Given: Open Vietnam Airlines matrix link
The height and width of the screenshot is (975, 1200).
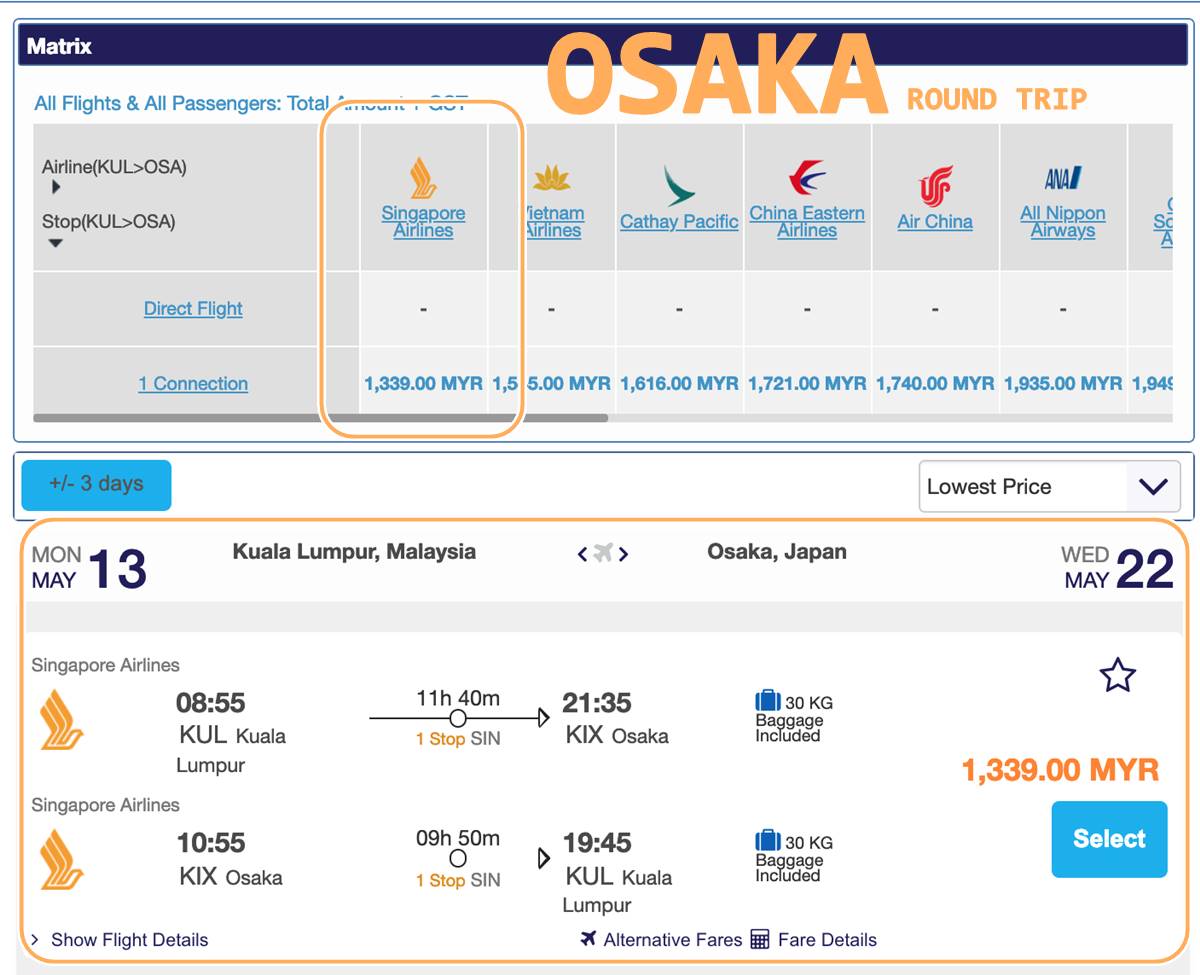Looking at the screenshot, I should (554, 222).
